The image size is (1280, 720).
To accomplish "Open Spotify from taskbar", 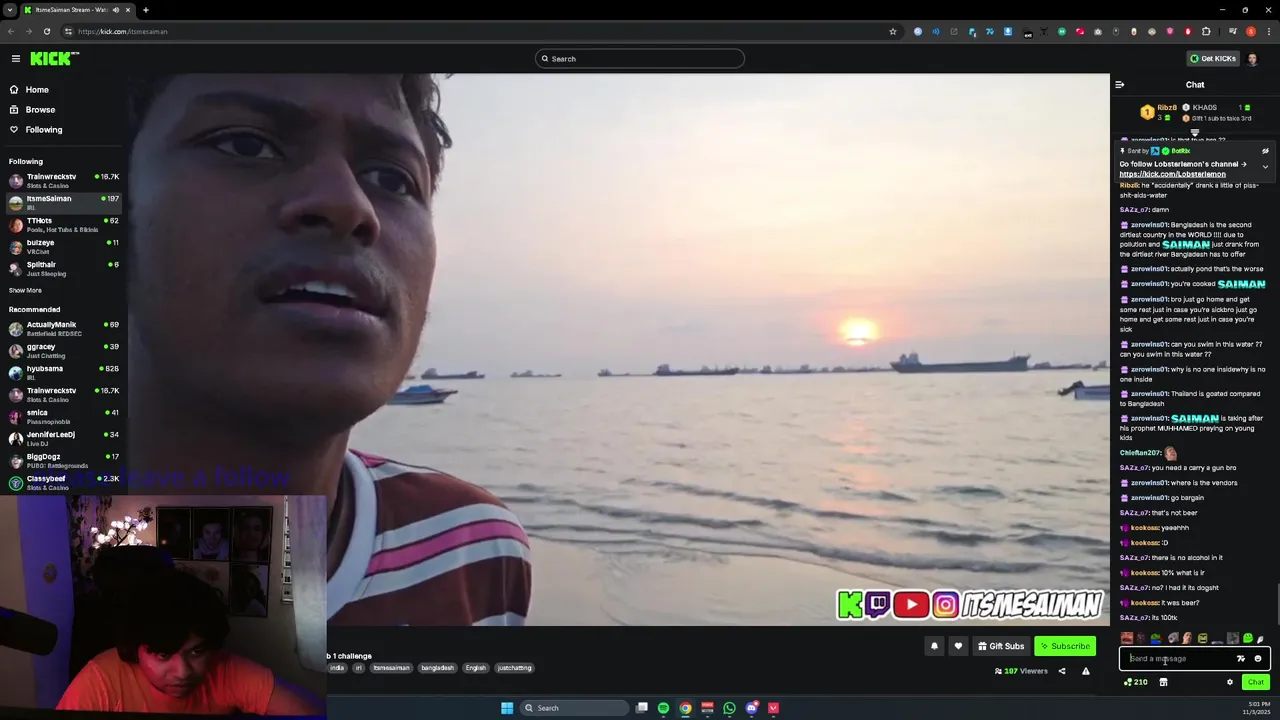I will click(663, 708).
